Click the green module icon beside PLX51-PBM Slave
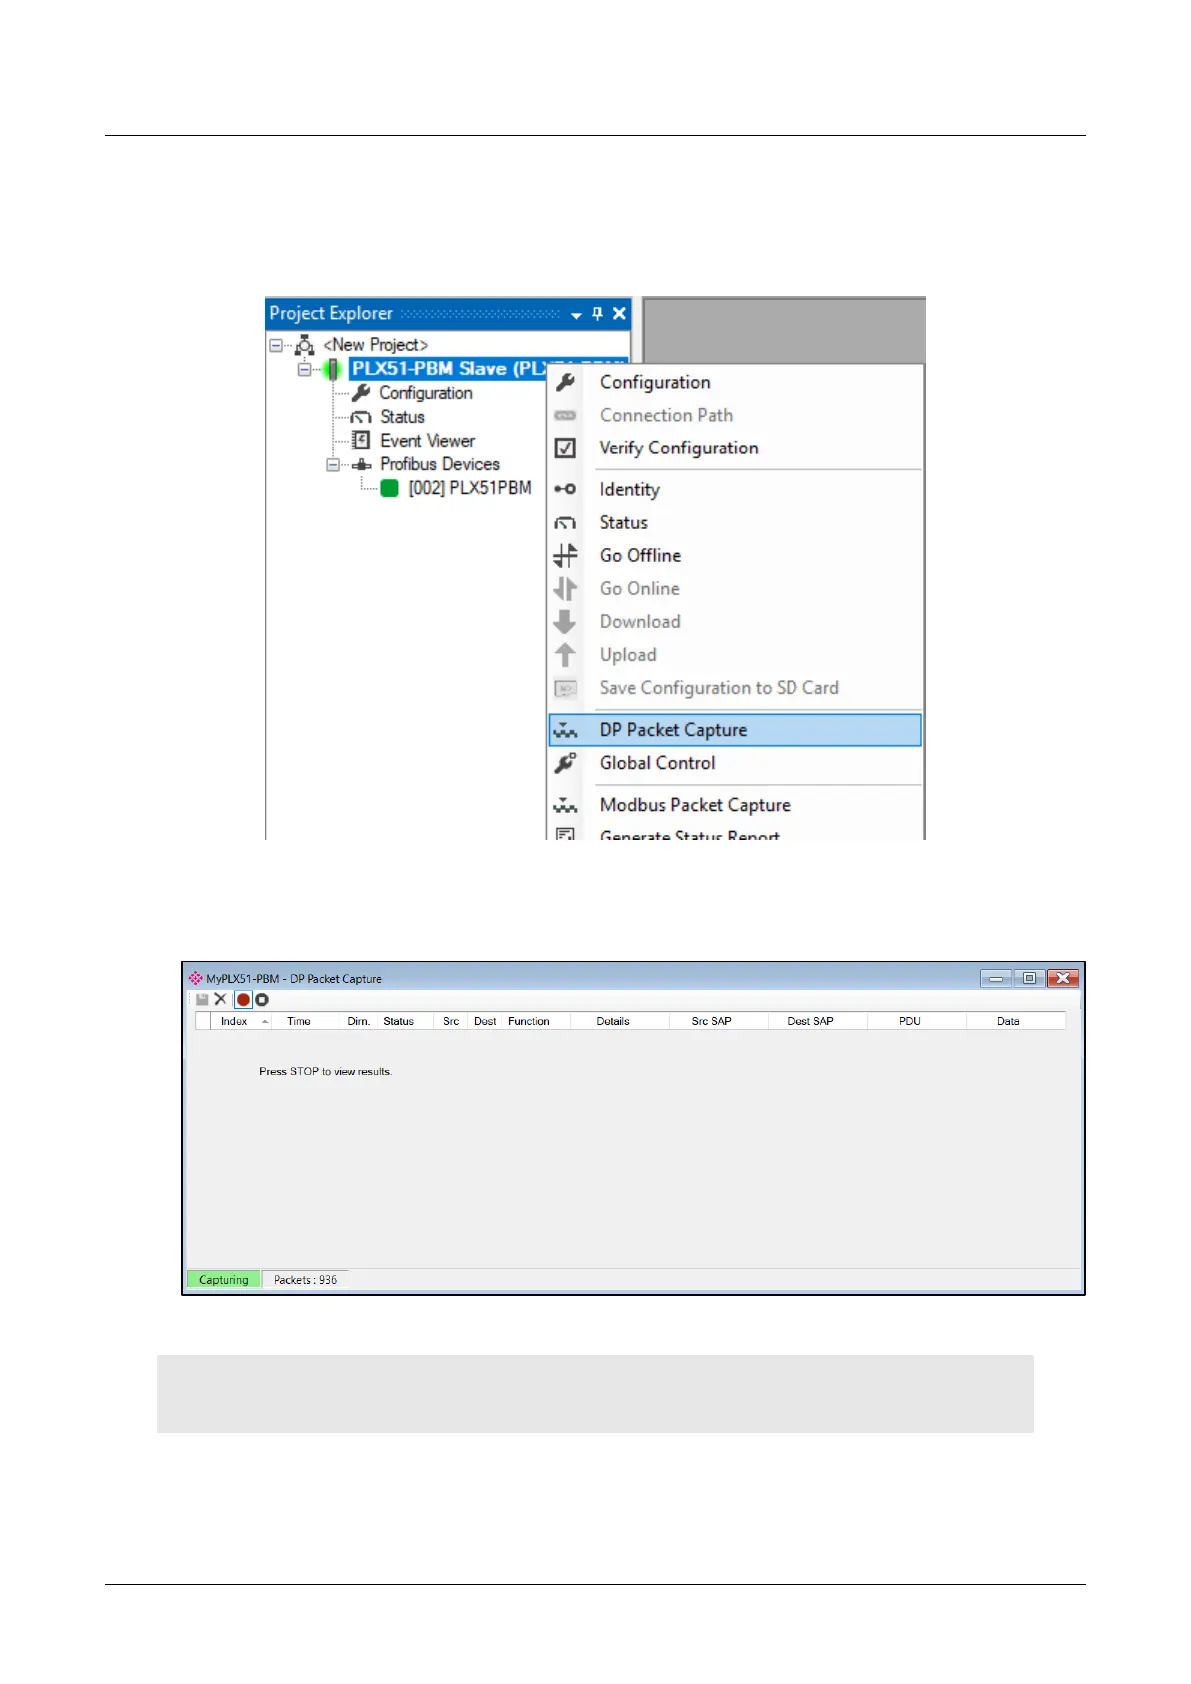 click(333, 369)
